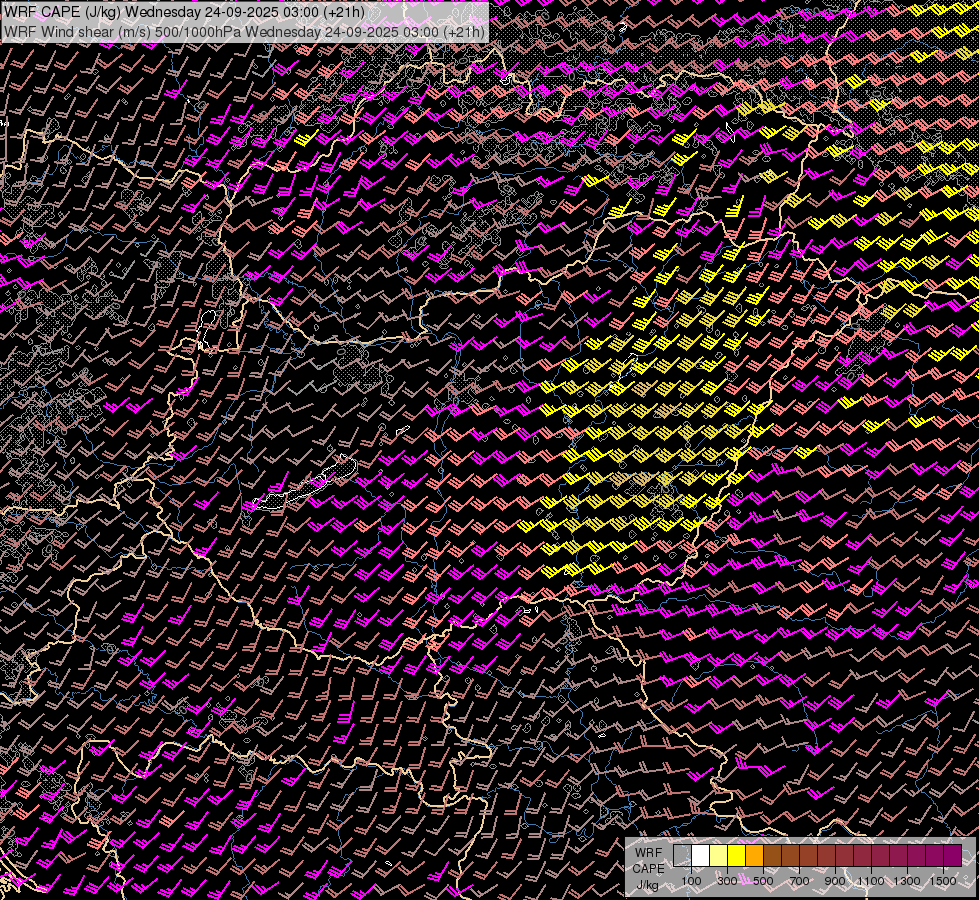Select the rightmost purple legend swatch
The height and width of the screenshot is (900, 979).
coord(952,856)
